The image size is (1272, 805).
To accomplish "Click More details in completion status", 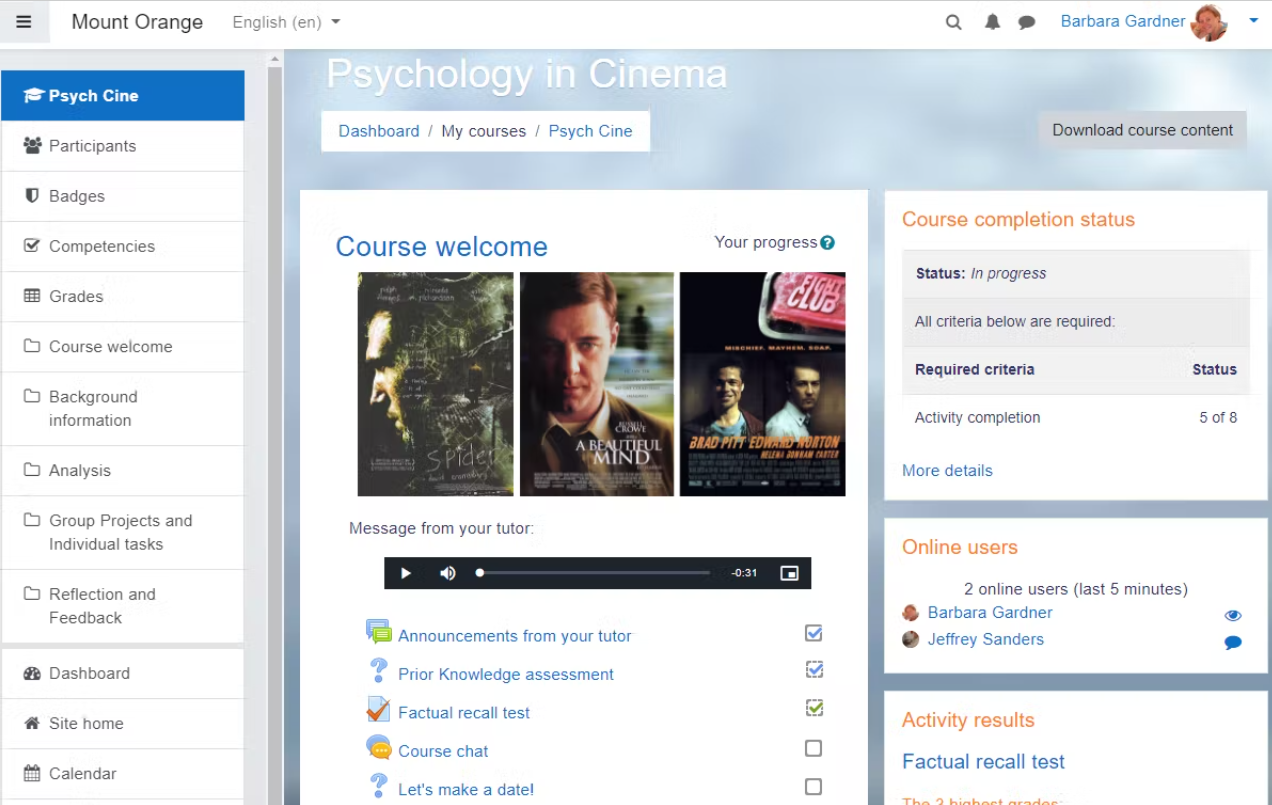I will 947,470.
